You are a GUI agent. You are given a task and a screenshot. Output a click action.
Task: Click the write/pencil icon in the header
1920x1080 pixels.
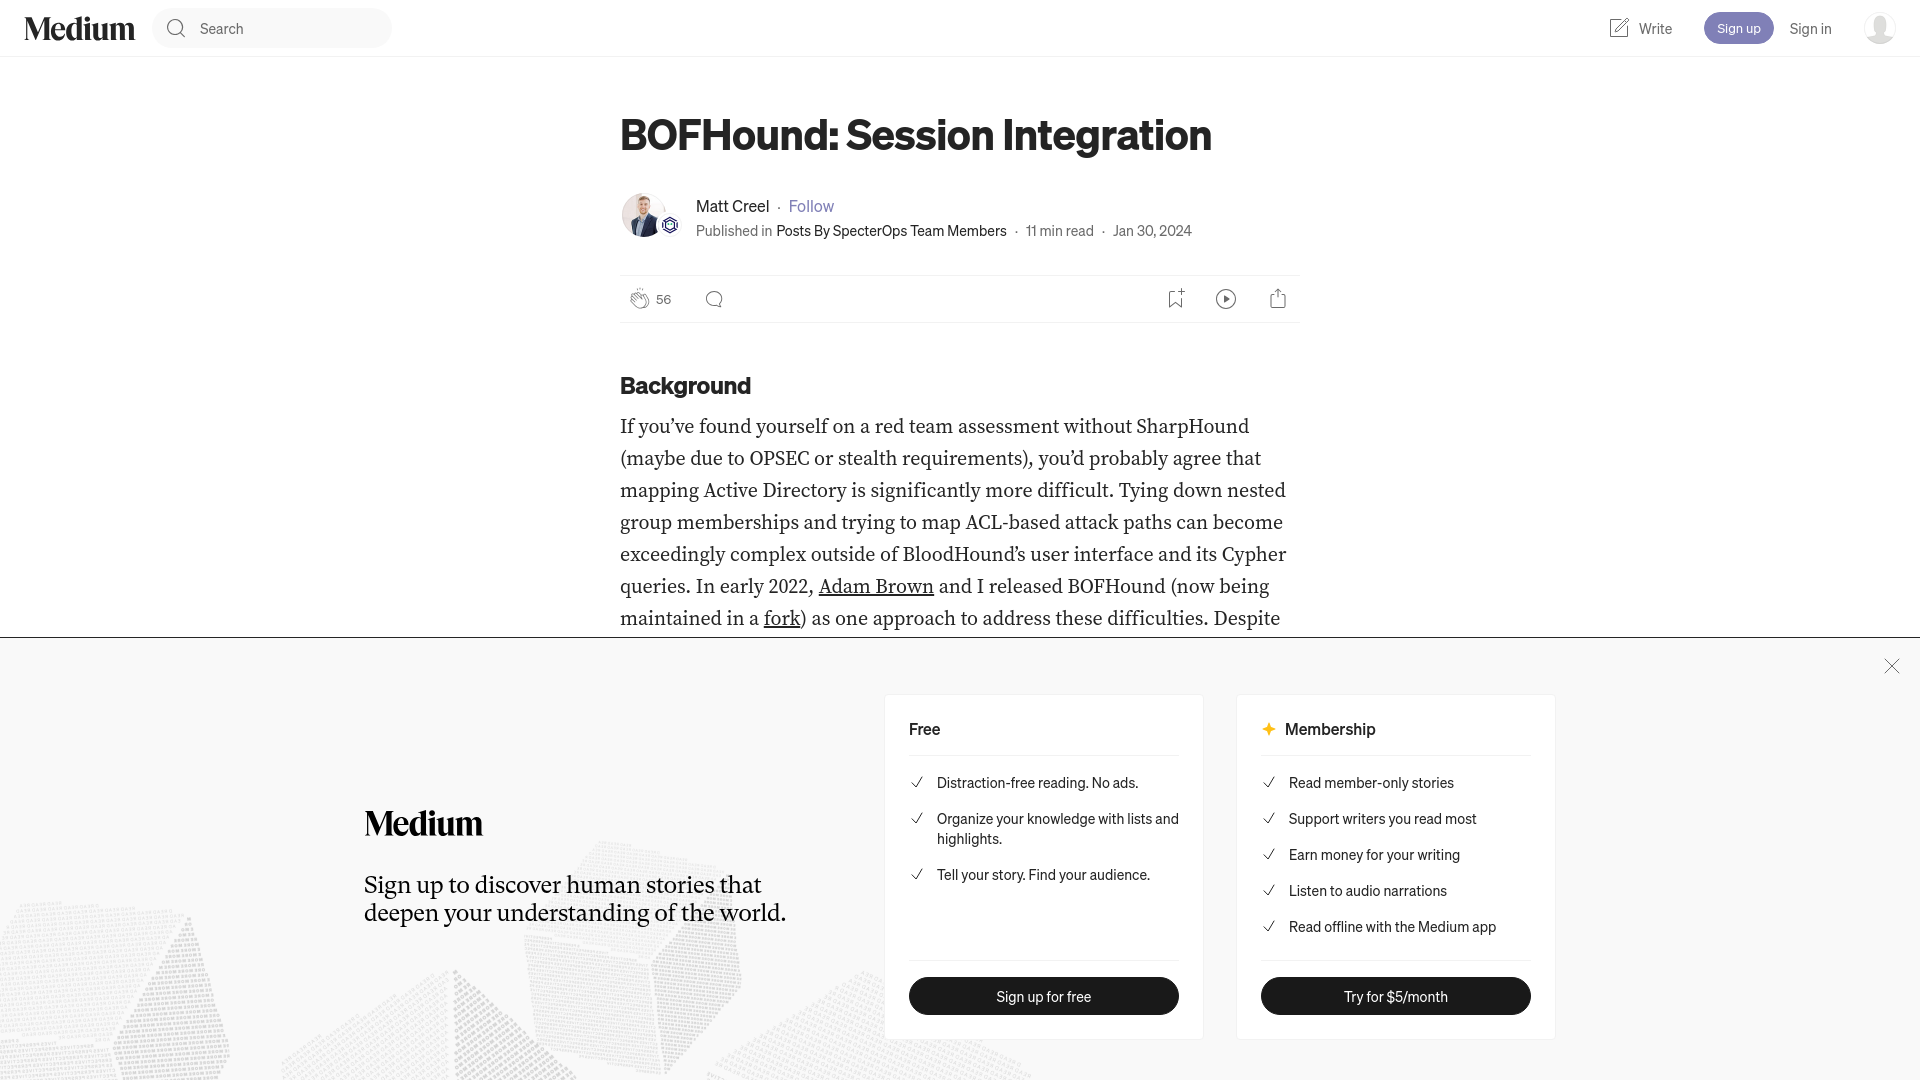[1619, 28]
